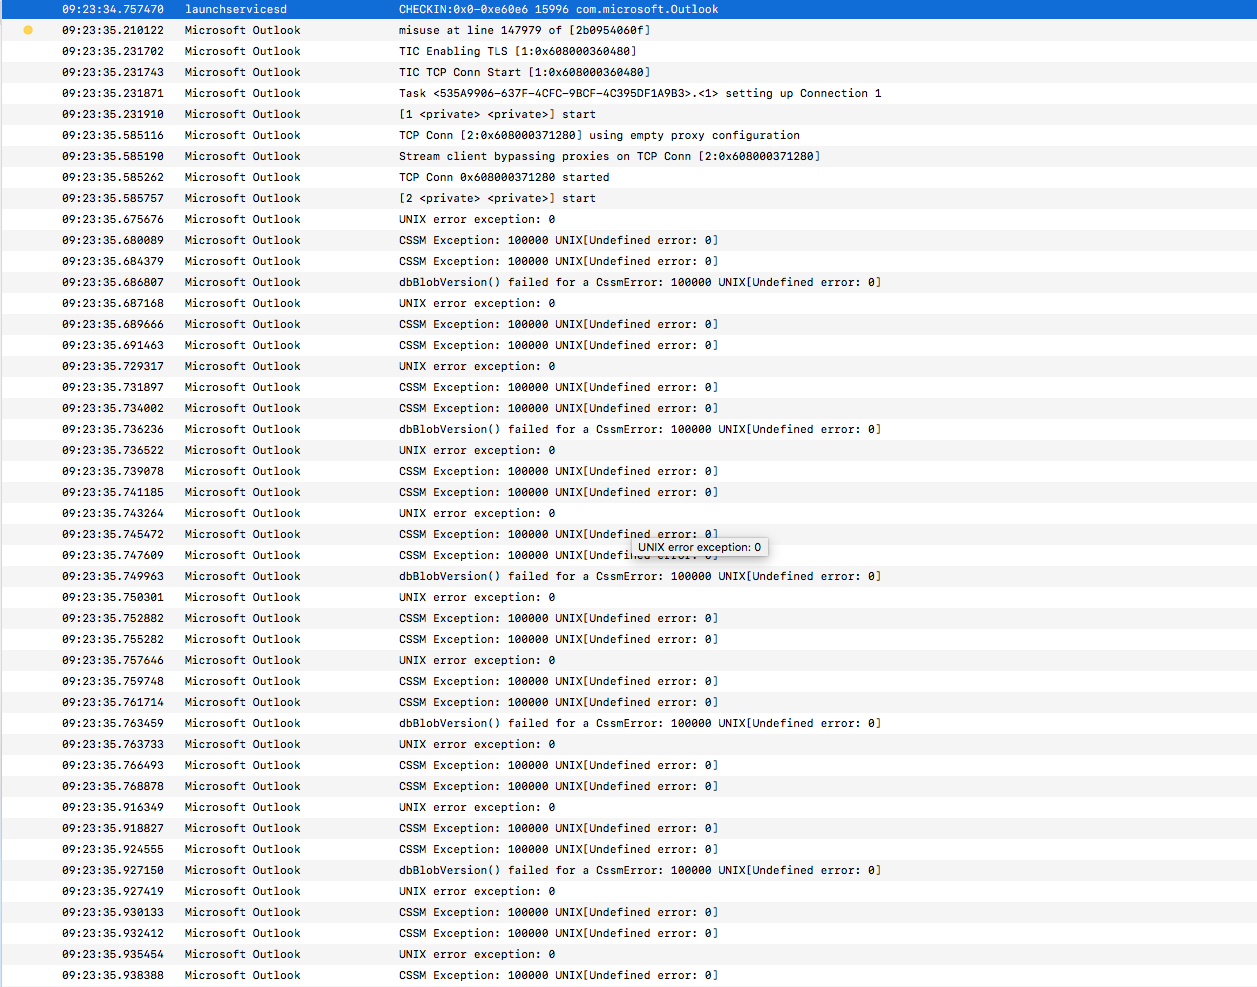Click the 'TIC TCP Conn Start' log message
This screenshot has height=987, width=1257.
click(524, 72)
